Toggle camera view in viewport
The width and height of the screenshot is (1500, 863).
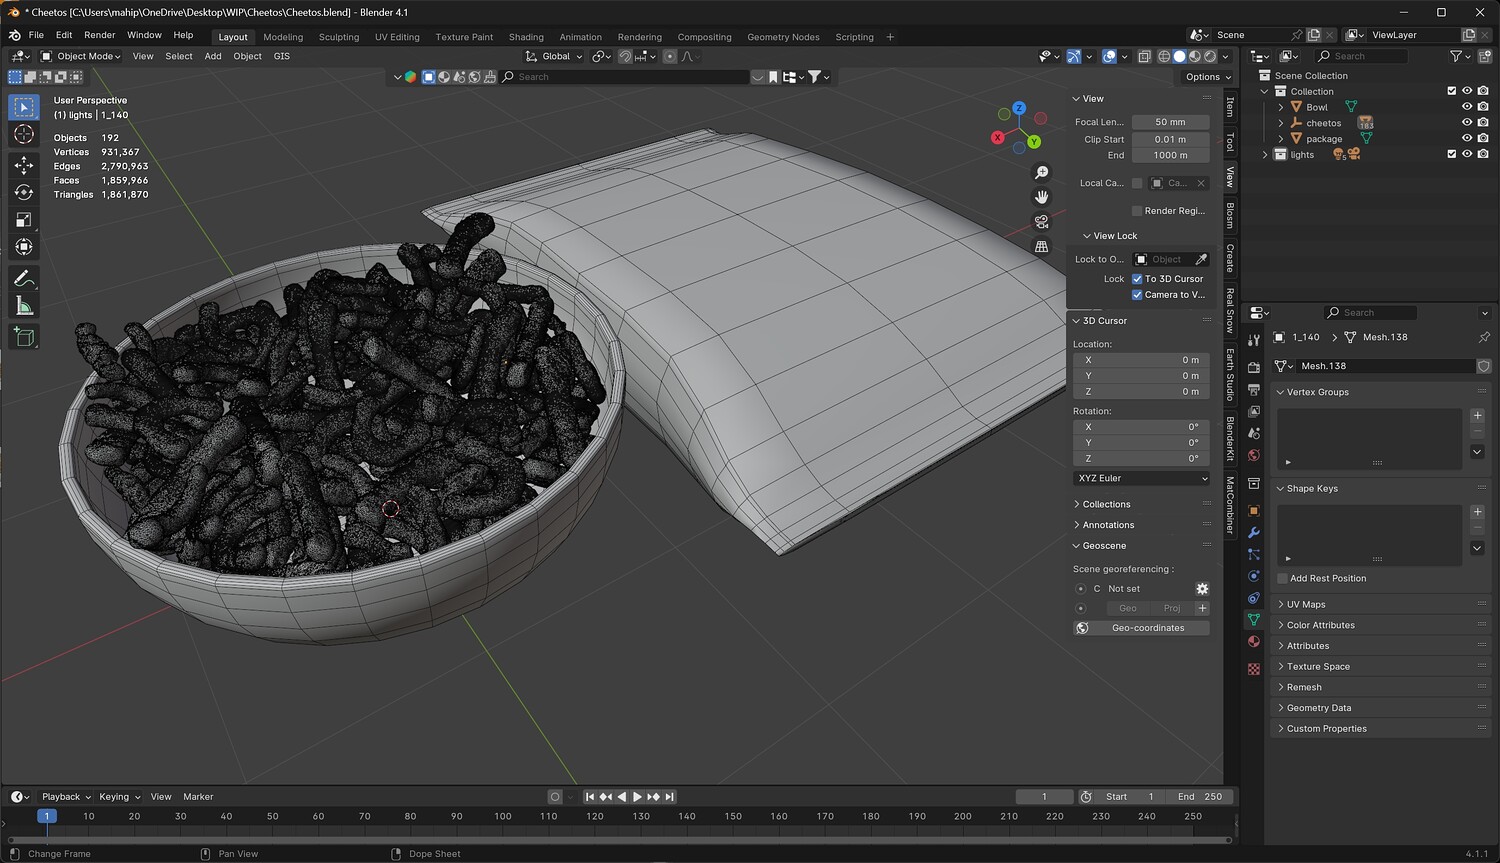pyautogui.click(x=1042, y=221)
